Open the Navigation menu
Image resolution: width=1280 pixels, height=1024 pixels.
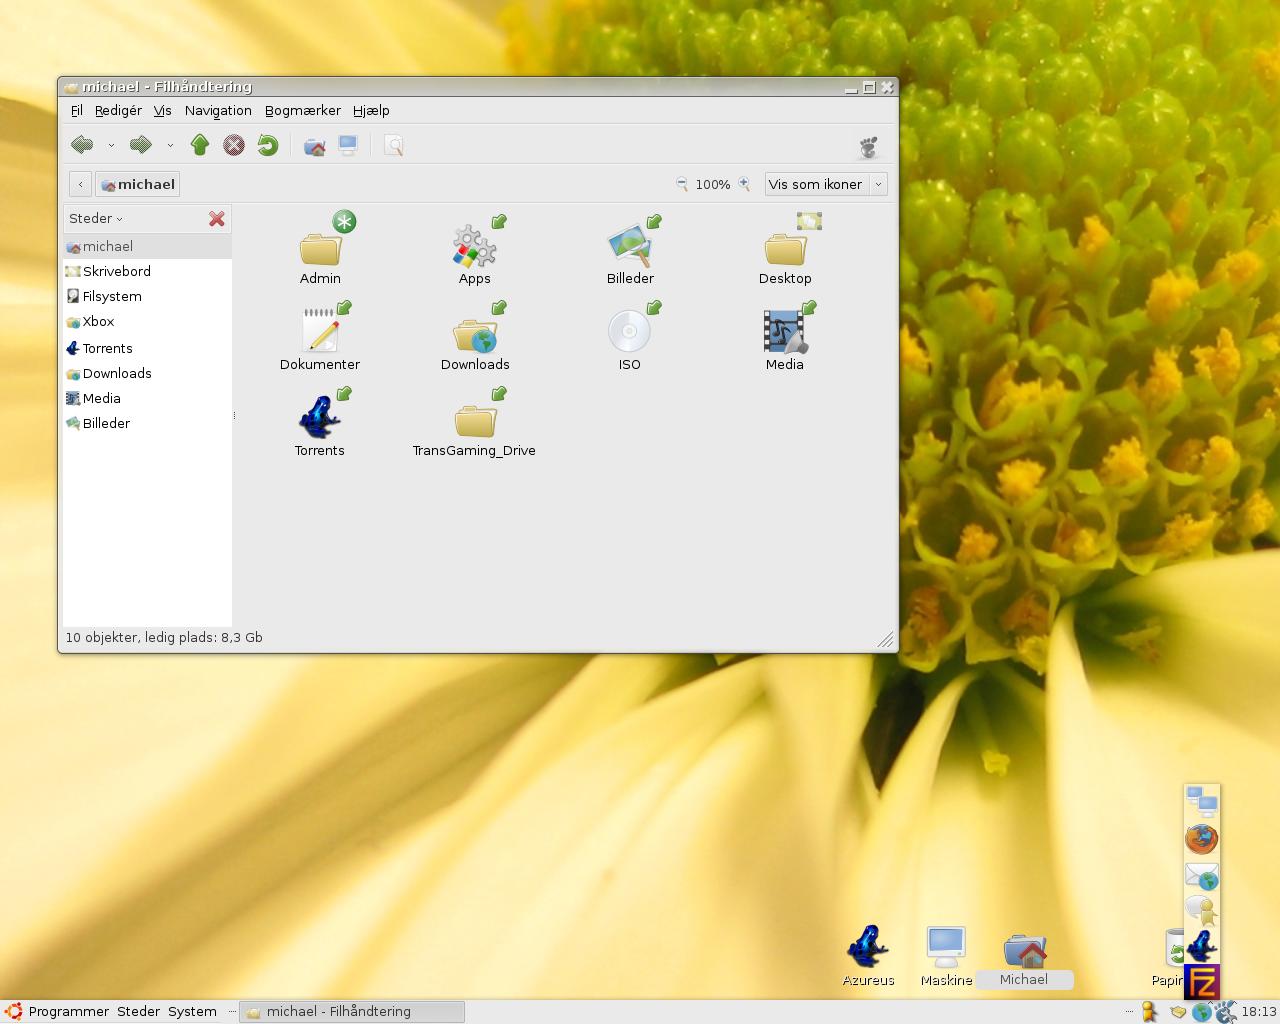[x=218, y=111]
